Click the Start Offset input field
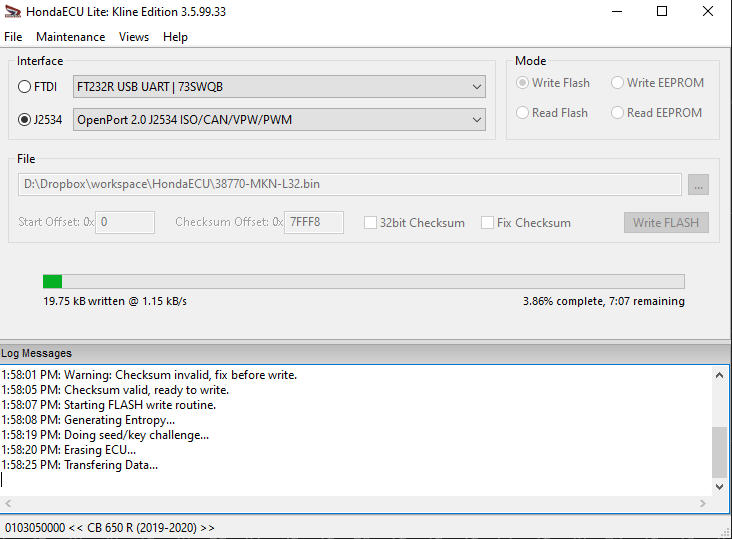Image resolution: width=732 pixels, height=539 pixels. click(125, 222)
